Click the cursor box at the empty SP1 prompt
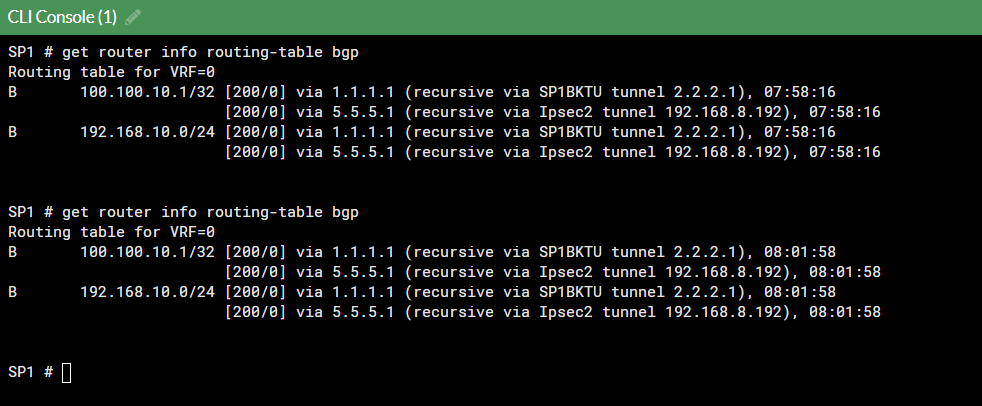Screen dimensions: 982x406 (x=67, y=373)
